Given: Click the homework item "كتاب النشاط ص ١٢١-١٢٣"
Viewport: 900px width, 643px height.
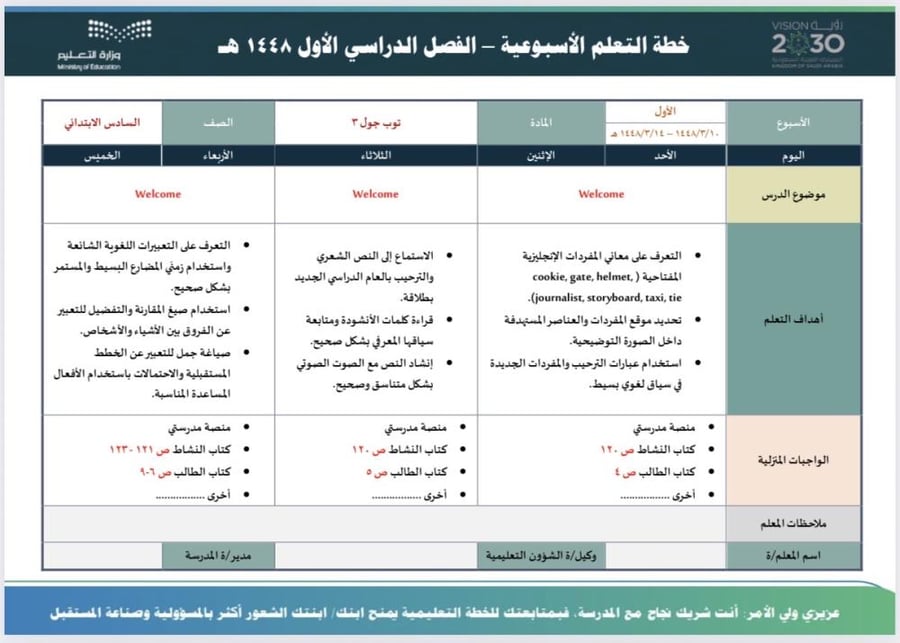Looking at the screenshot, I should click(170, 450).
